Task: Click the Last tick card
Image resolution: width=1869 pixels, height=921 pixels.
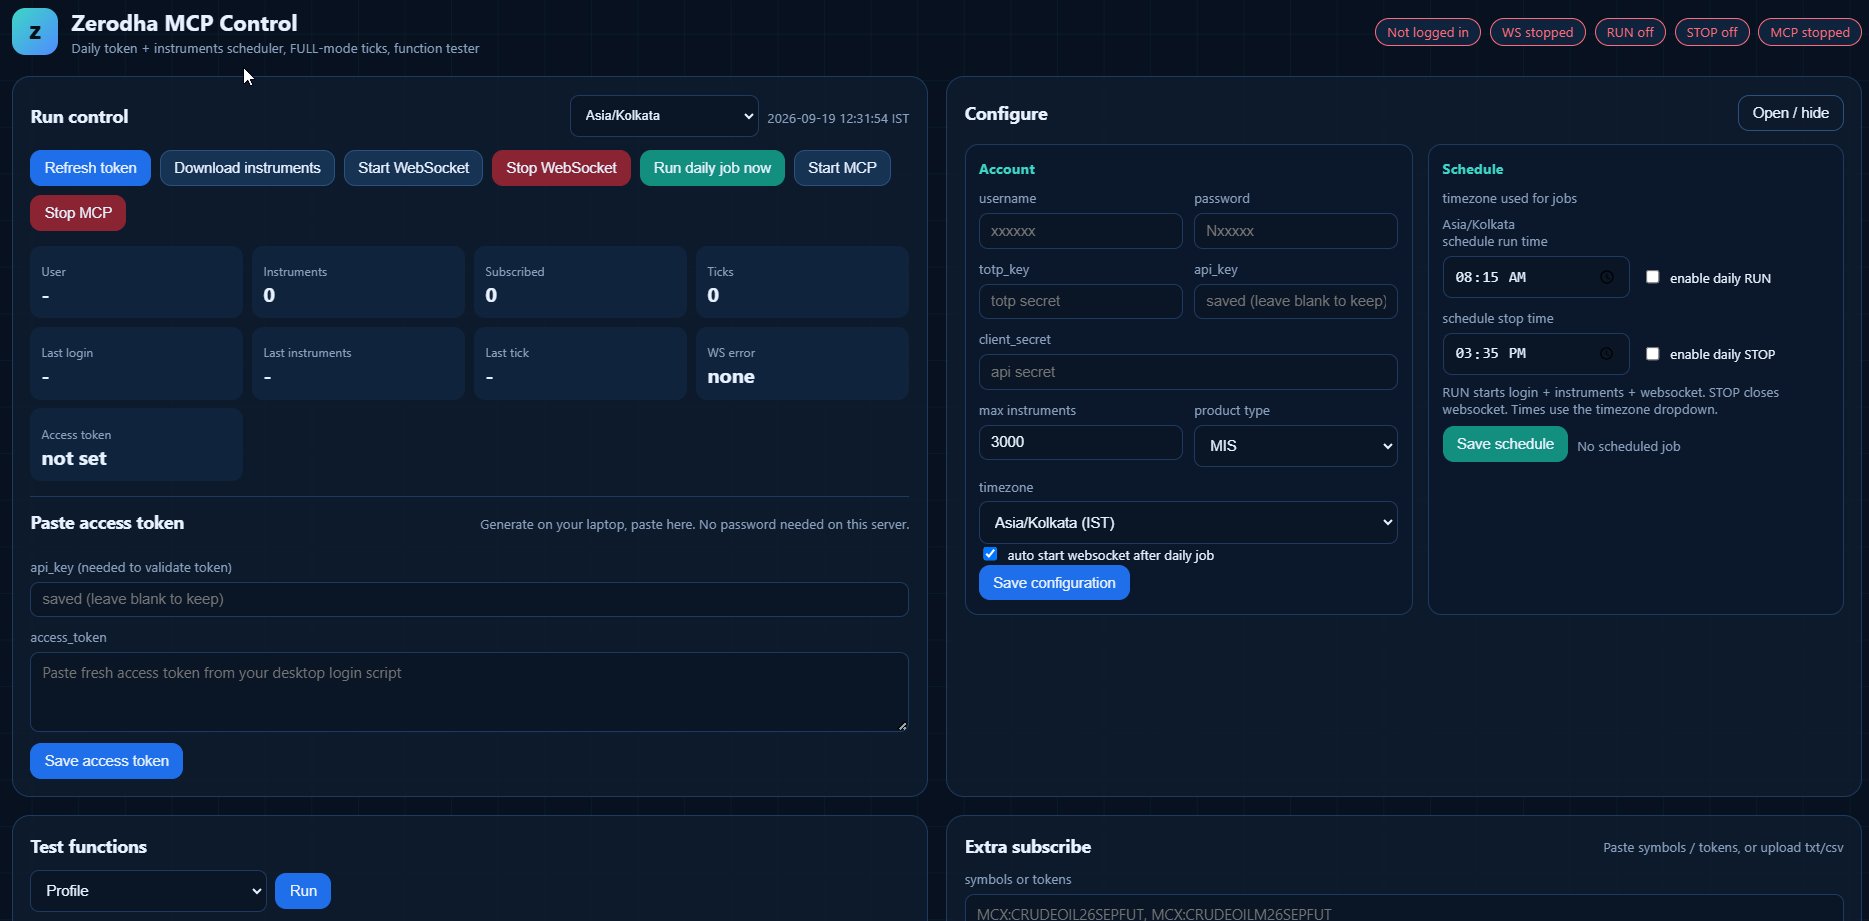Action: tap(580, 364)
